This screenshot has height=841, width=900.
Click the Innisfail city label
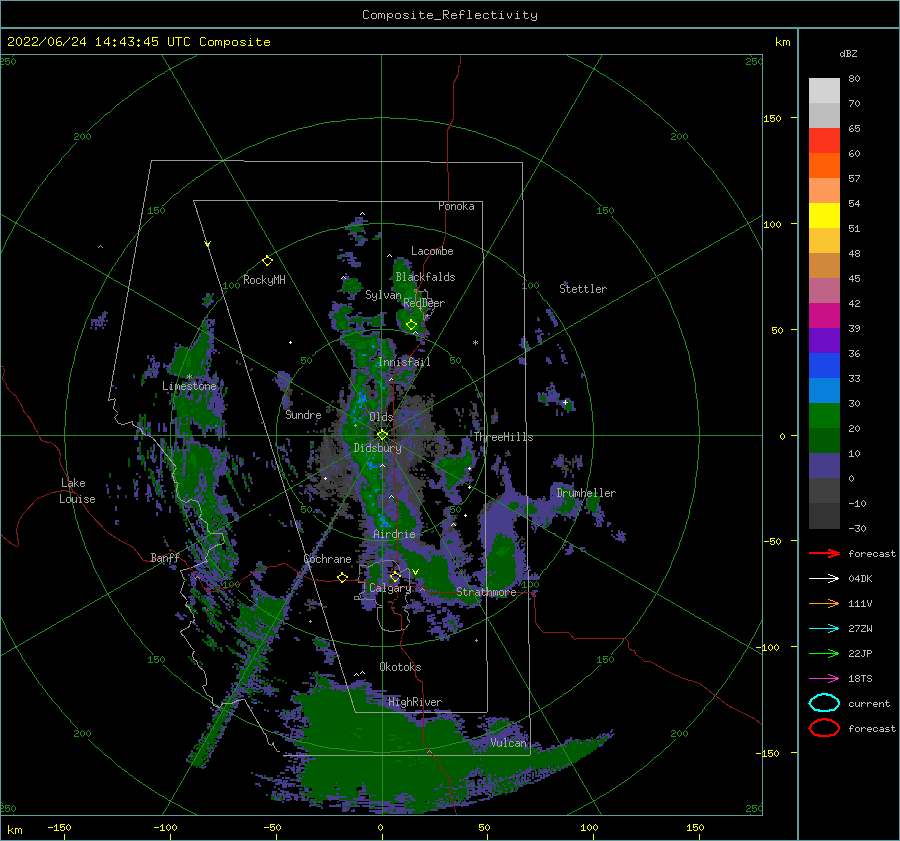pyautogui.click(x=404, y=362)
